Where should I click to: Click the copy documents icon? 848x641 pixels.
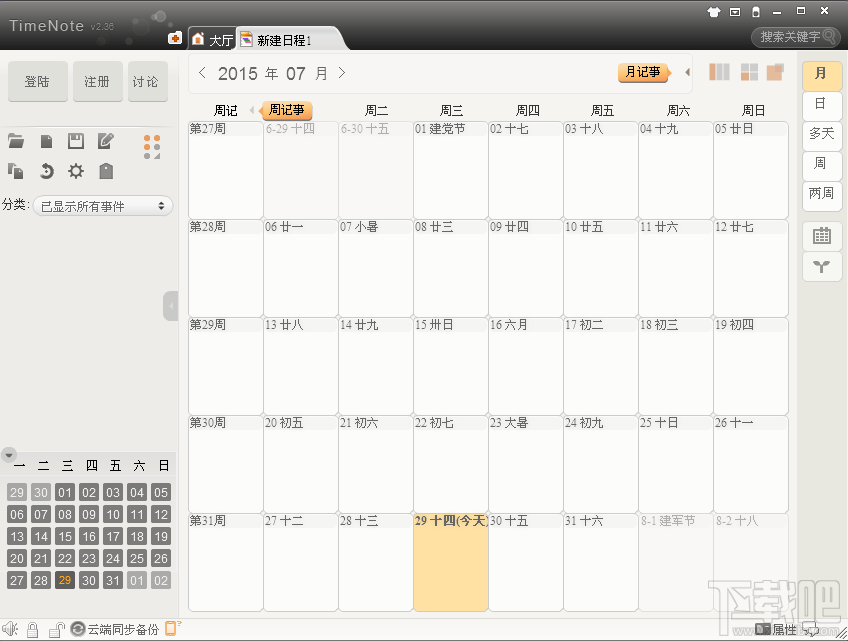(x=16, y=171)
